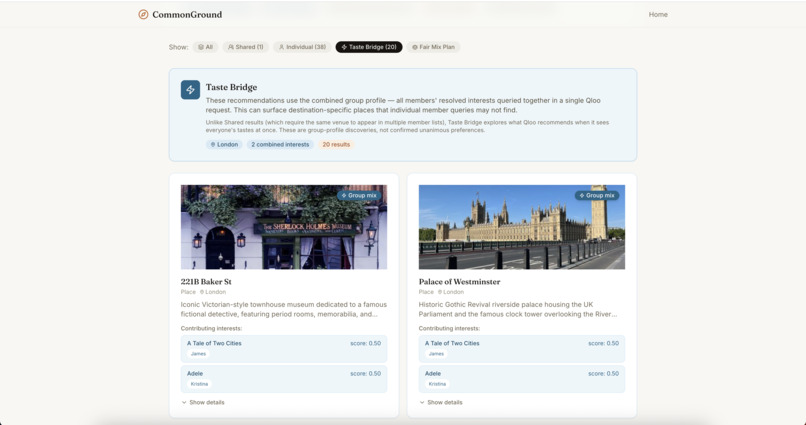
Task: Expand Show details for 221B Baker St
Action: click(x=203, y=402)
